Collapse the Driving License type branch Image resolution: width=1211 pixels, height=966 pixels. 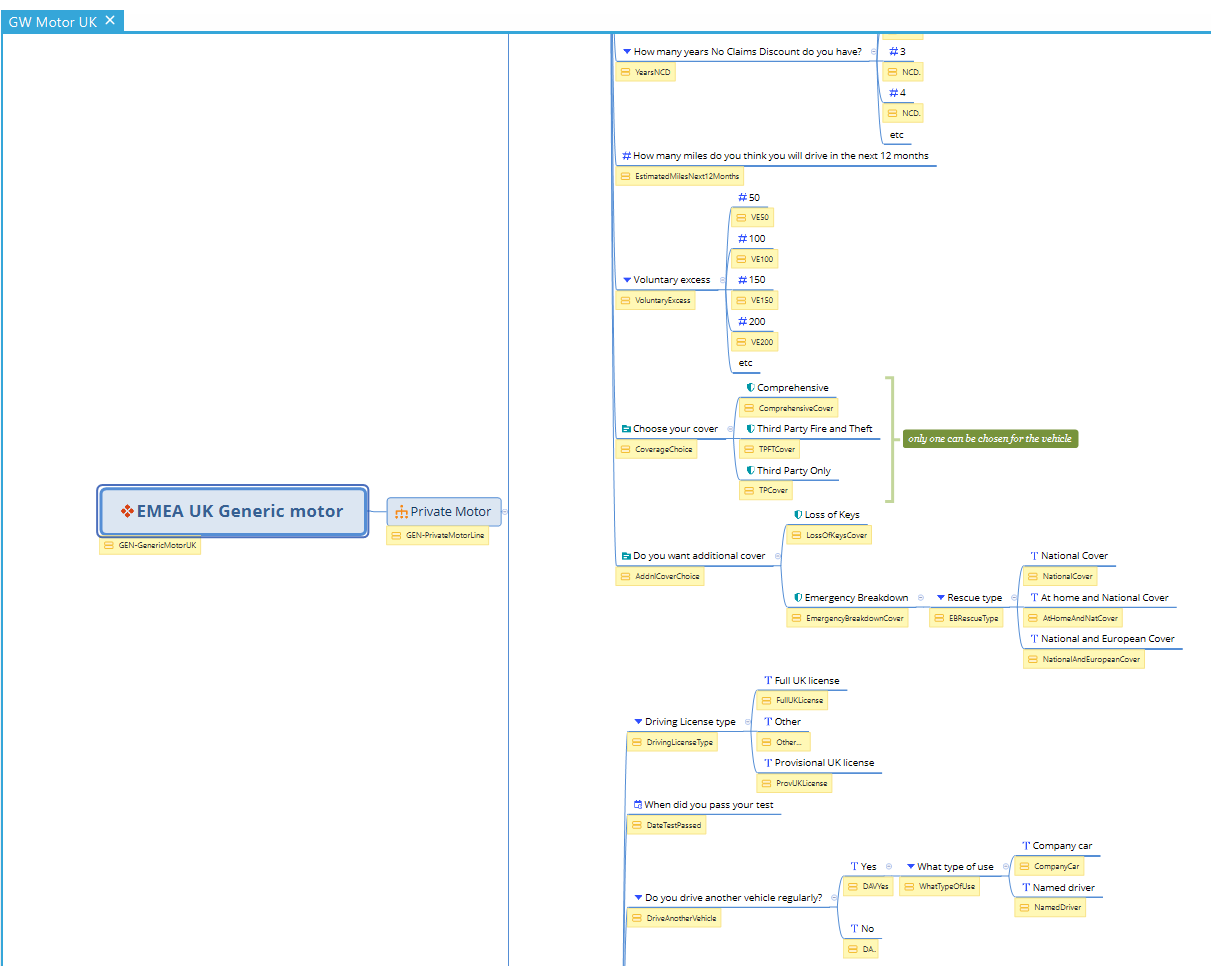point(748,722)
